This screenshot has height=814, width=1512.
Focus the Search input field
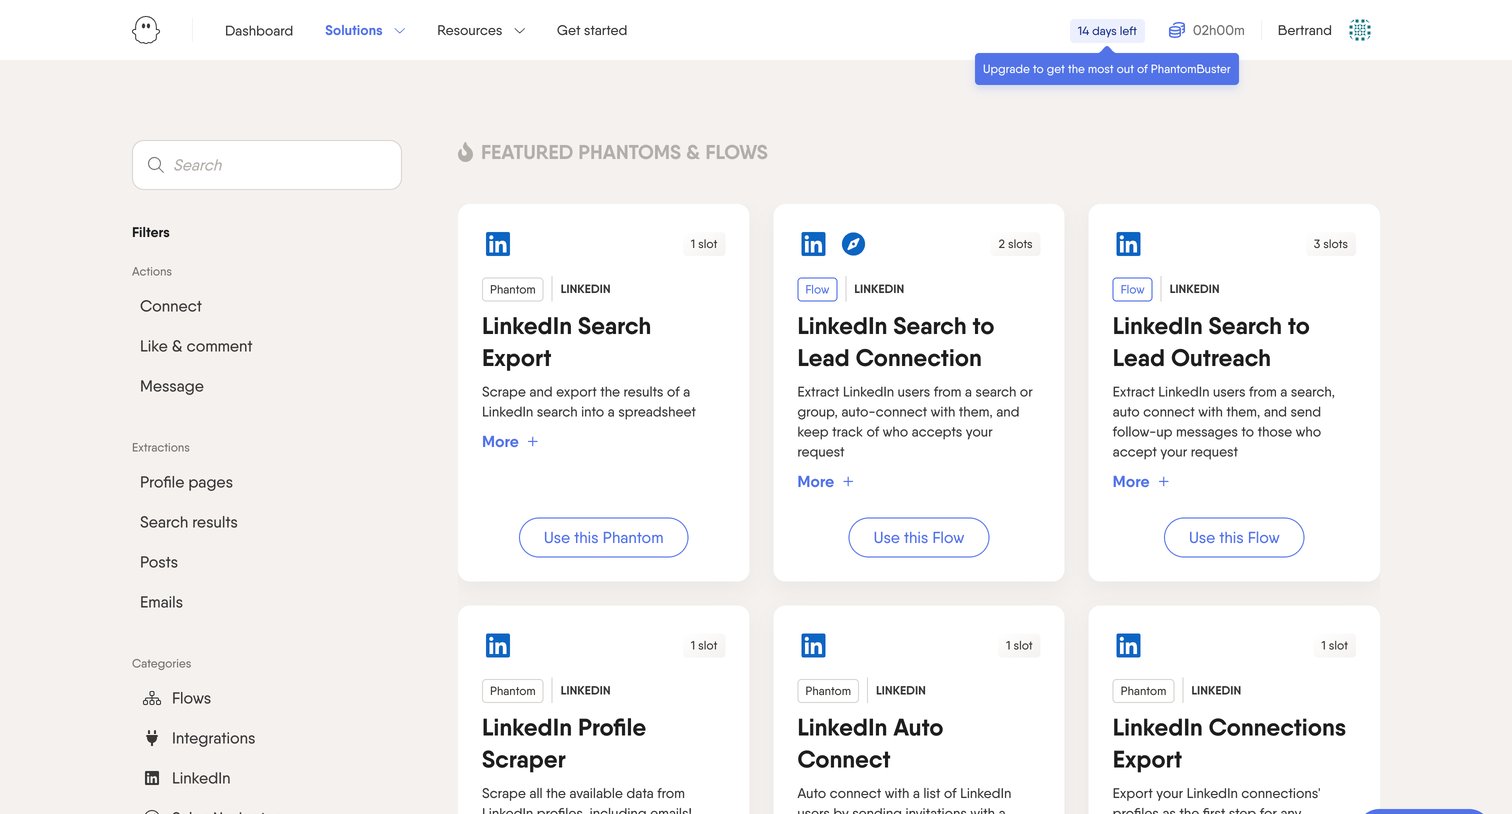(x=267, y=165)
